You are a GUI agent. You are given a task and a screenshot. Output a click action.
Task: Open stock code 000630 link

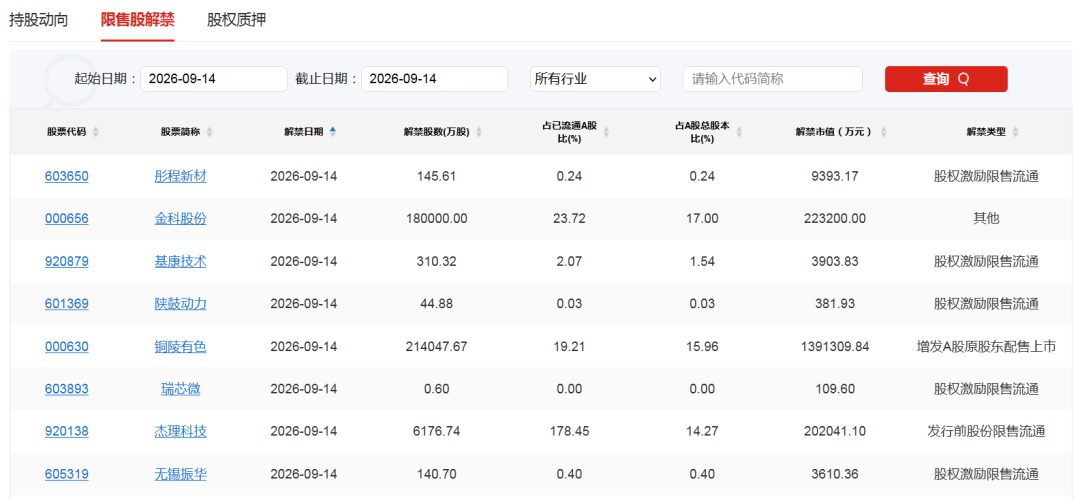67,347
